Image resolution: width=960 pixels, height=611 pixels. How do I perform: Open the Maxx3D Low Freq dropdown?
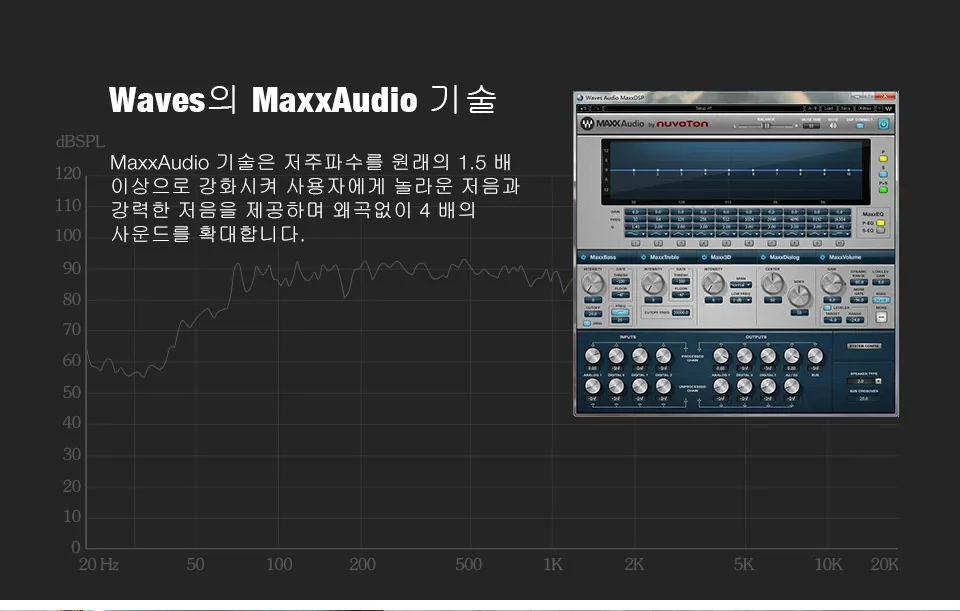(741, 300)
